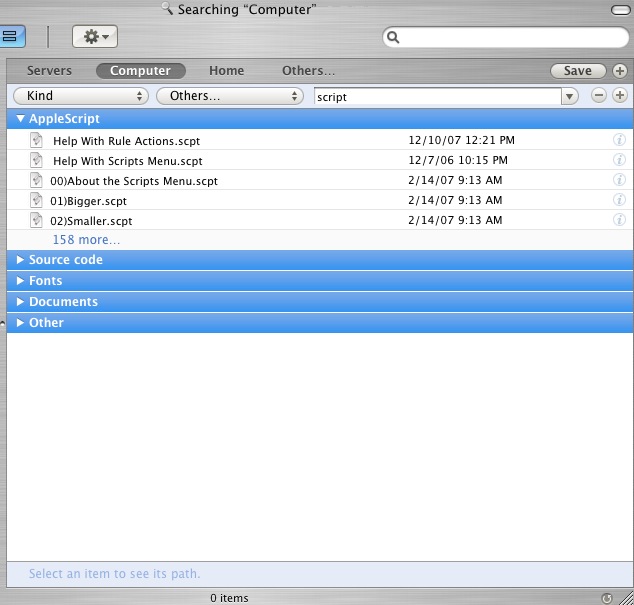
Task: Click 'Select an item to see its path.'
Action: click(114, 574)
